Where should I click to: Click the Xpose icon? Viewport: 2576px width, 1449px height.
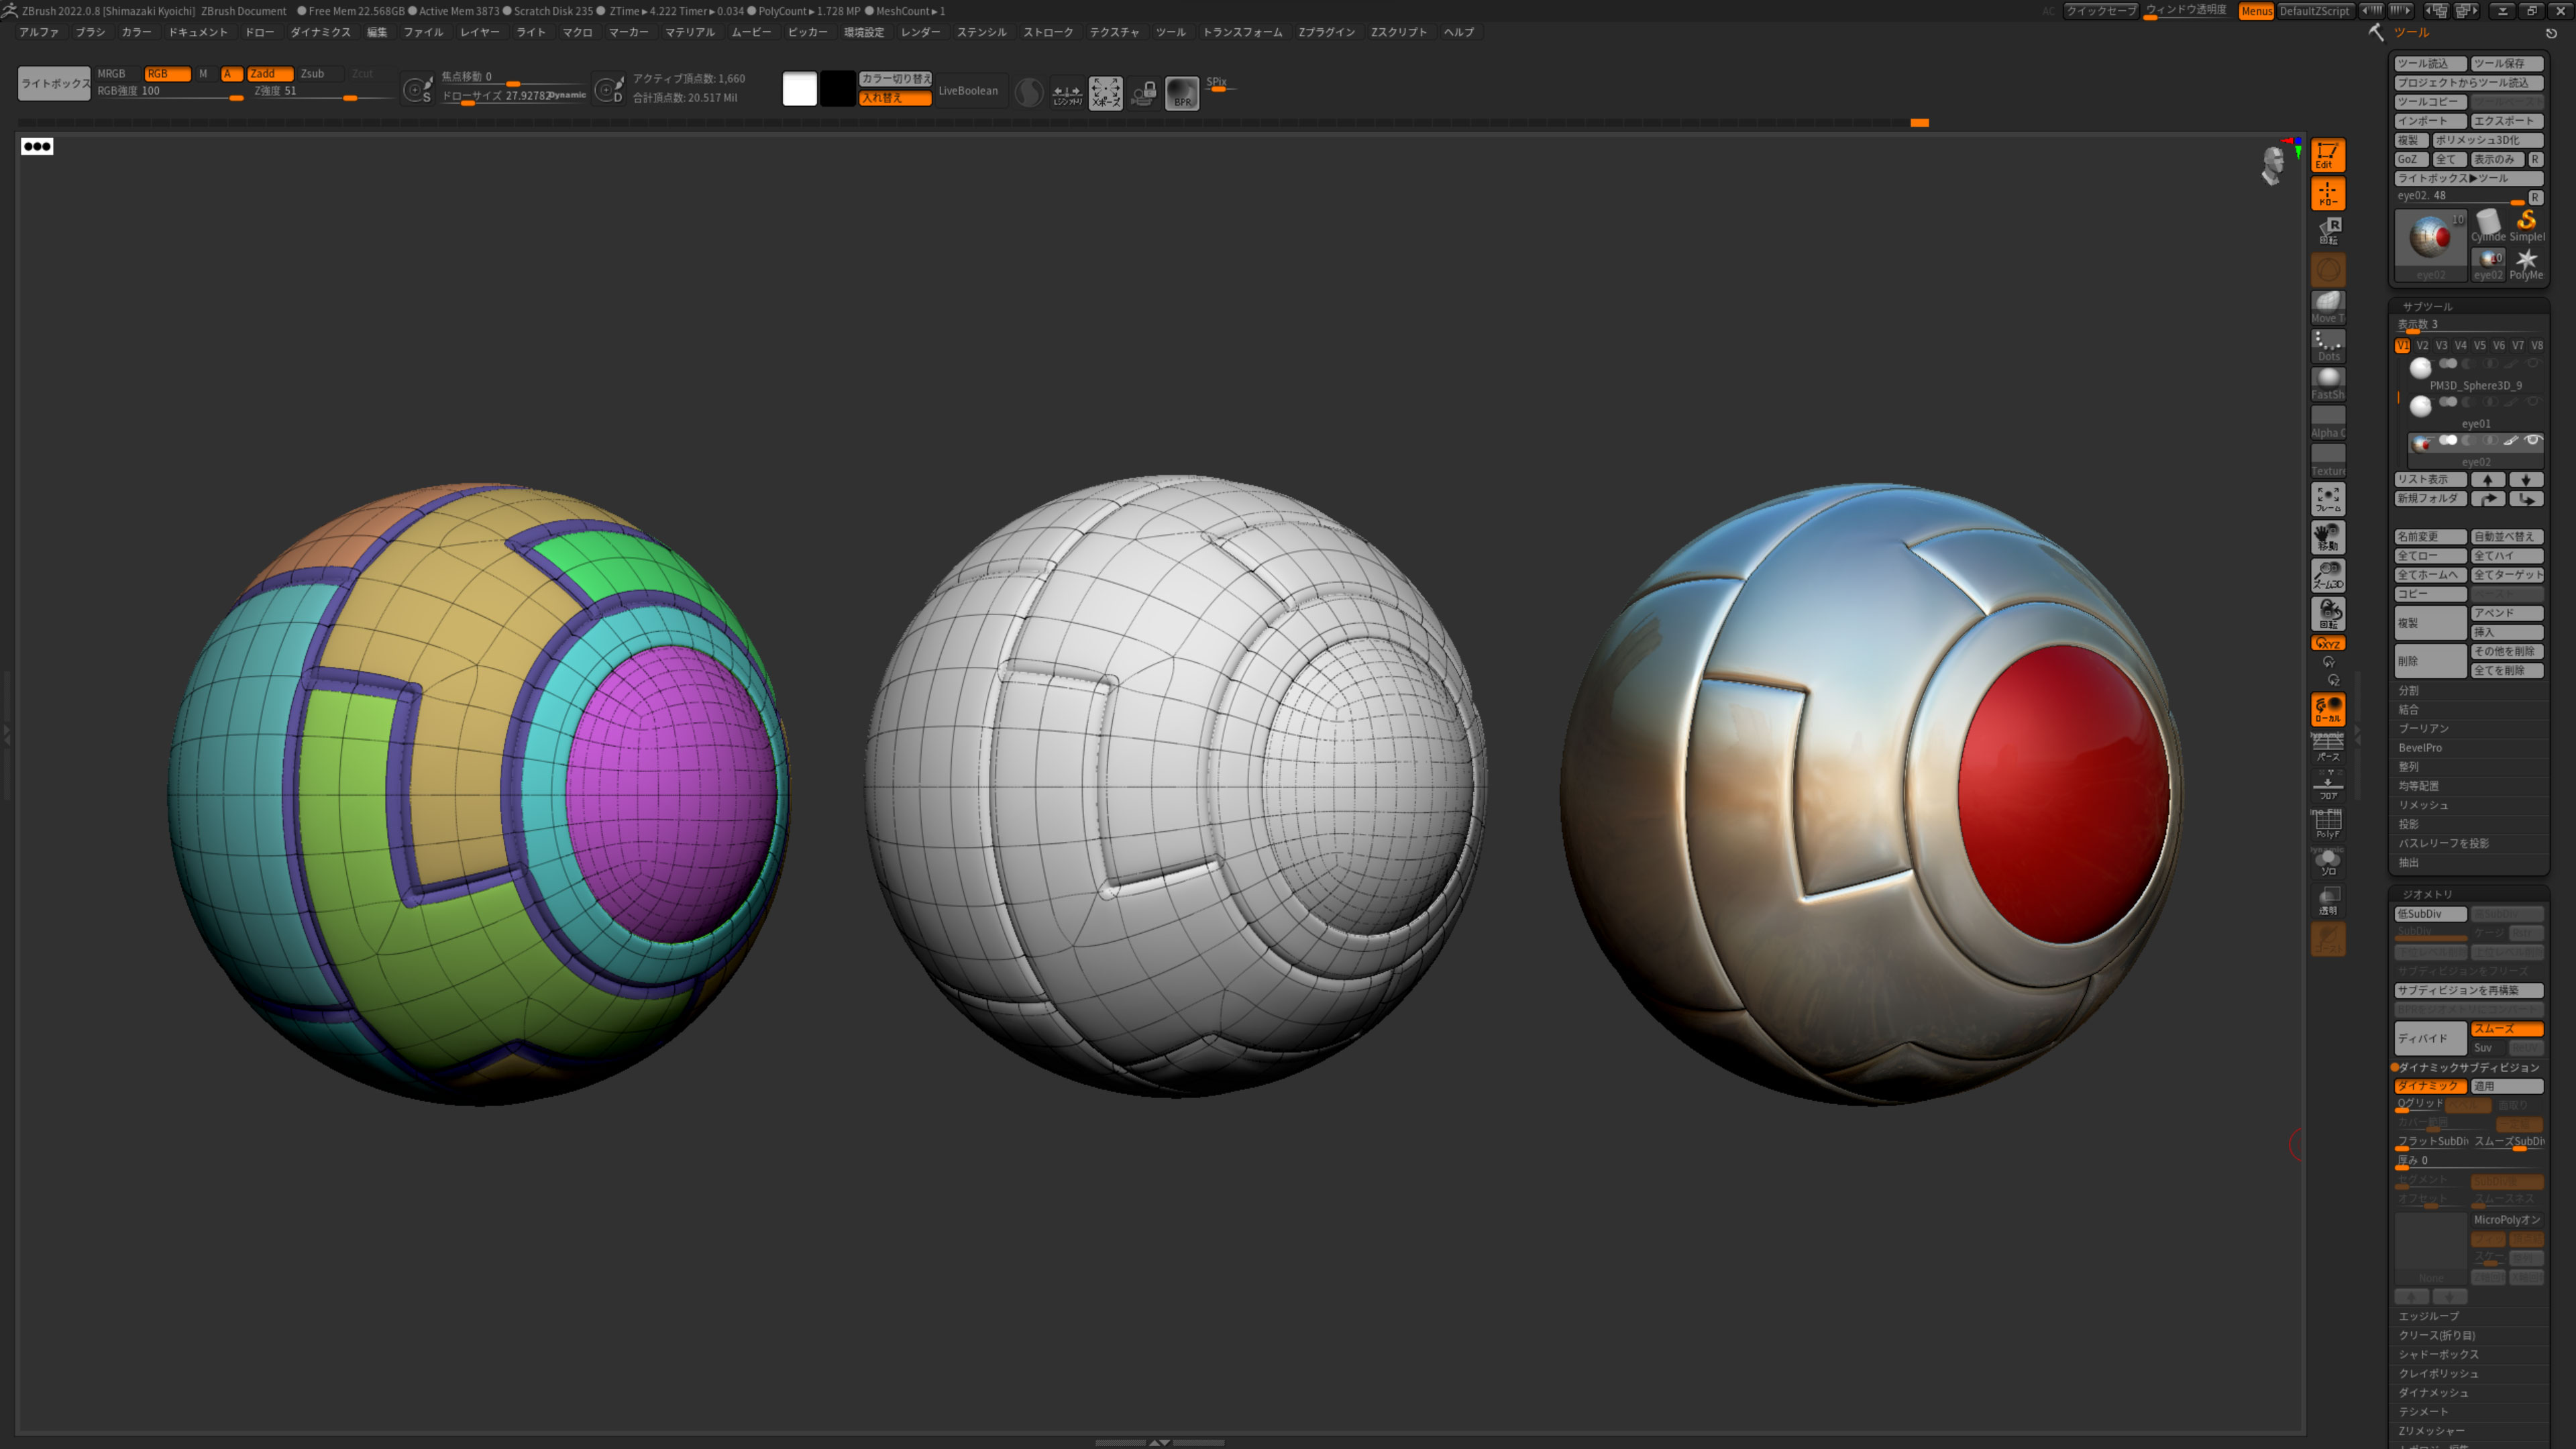click(x=1105, y=93)
